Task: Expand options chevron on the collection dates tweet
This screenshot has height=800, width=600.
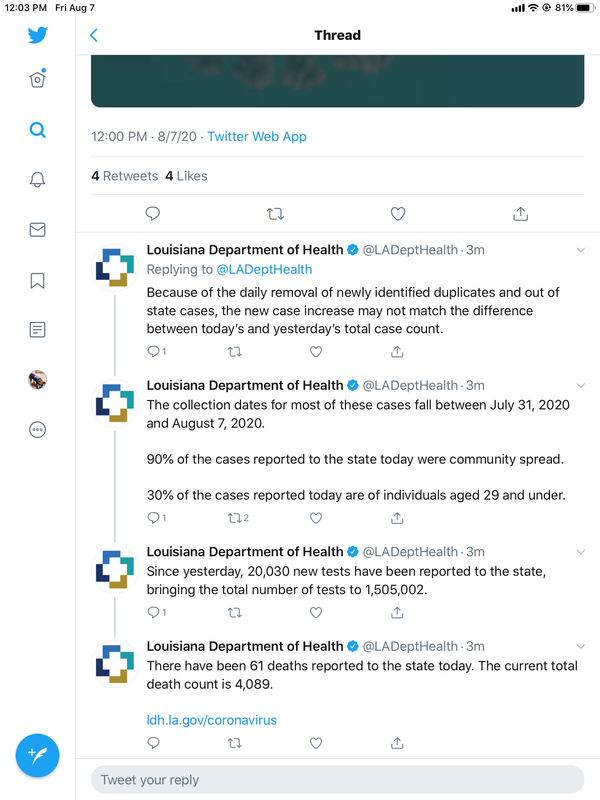Action: pos(581,386)
